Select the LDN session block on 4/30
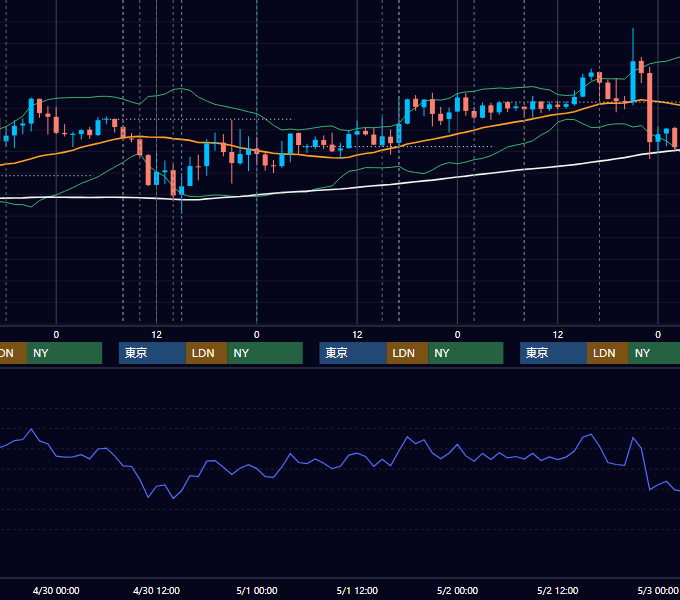The image size is (680, 600). pos(206,353)
